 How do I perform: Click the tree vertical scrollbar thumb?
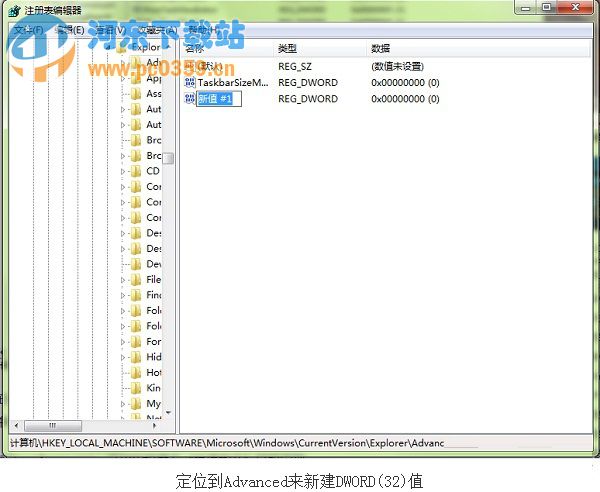coord(168,158)
